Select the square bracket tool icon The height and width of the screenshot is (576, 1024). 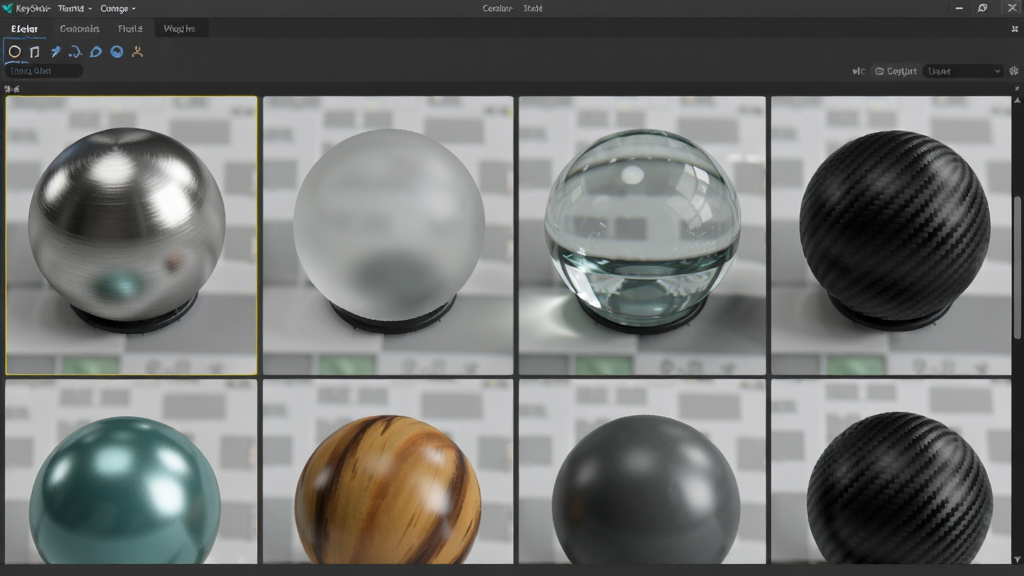tap(35, 52)
